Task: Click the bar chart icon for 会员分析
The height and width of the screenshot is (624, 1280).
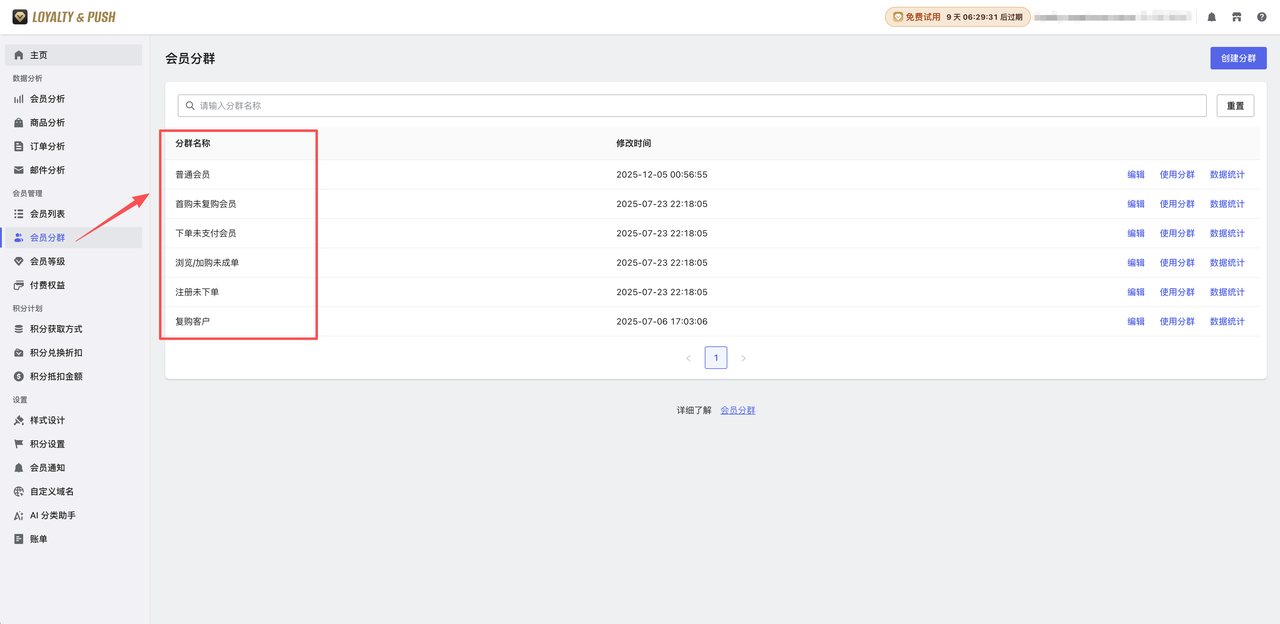Action: (x=19, y=99)
